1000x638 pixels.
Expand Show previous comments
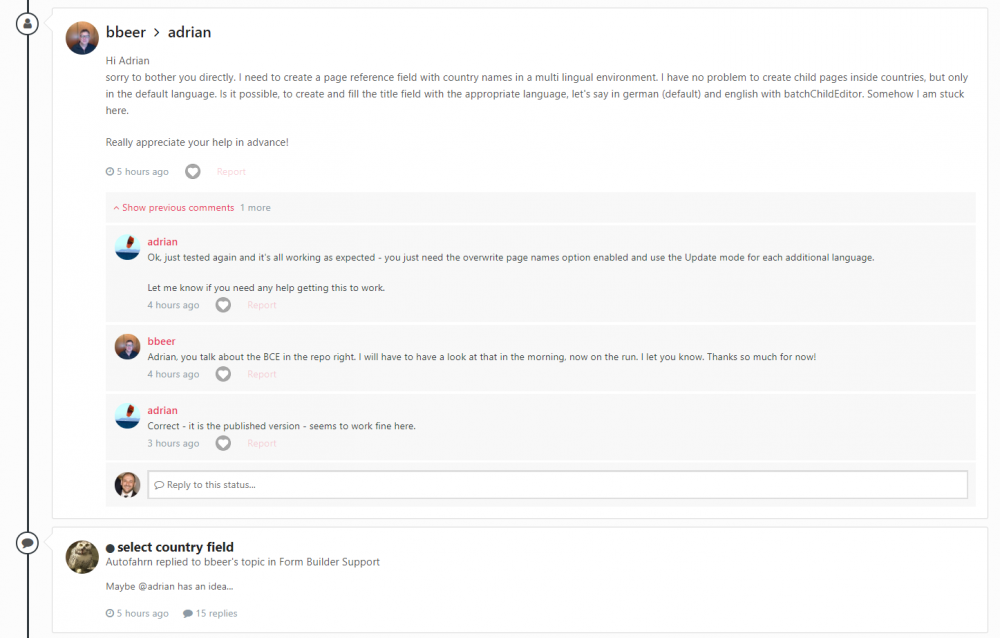click(173, 208)
